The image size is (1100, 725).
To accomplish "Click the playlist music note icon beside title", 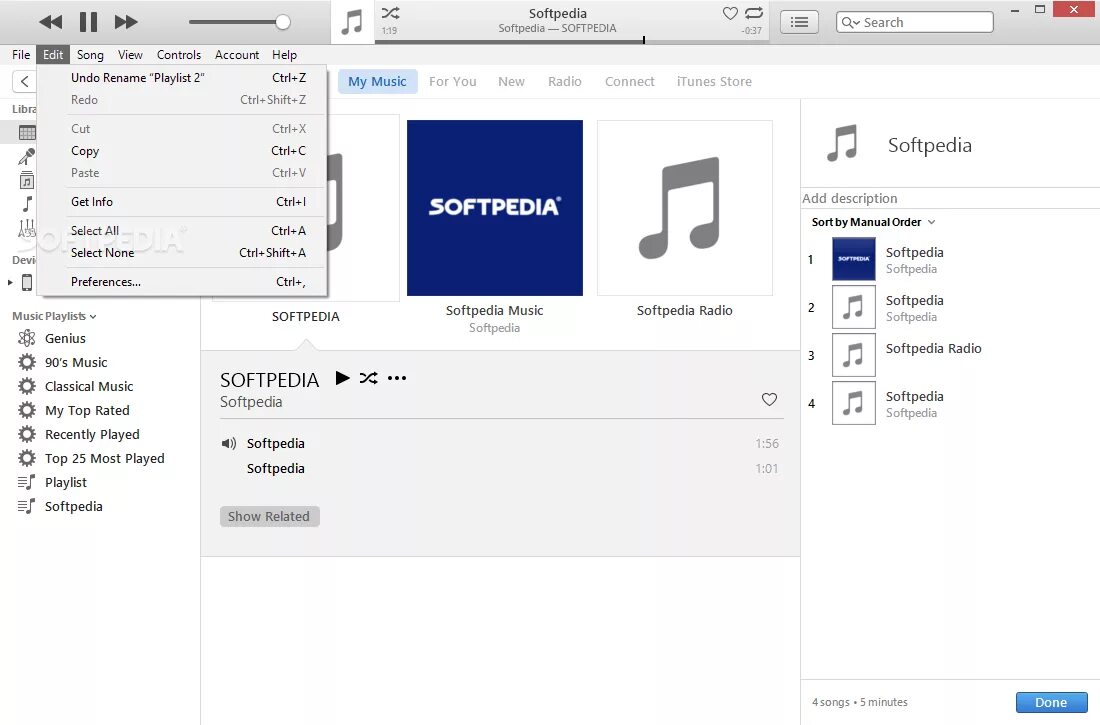I will 842,144.
